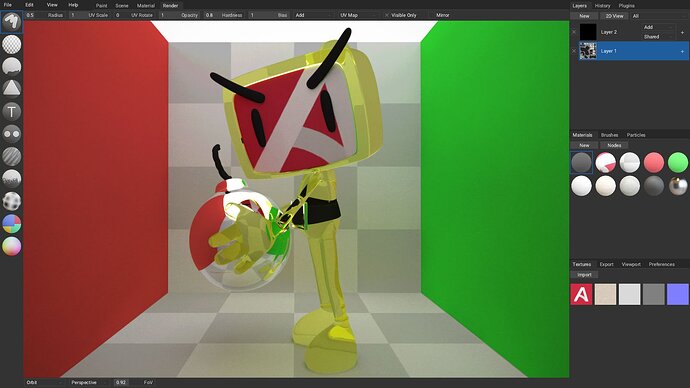
Task: Pick the cream material sphere second in the second row
Action: pyautogui.click(x=606, y=186)
